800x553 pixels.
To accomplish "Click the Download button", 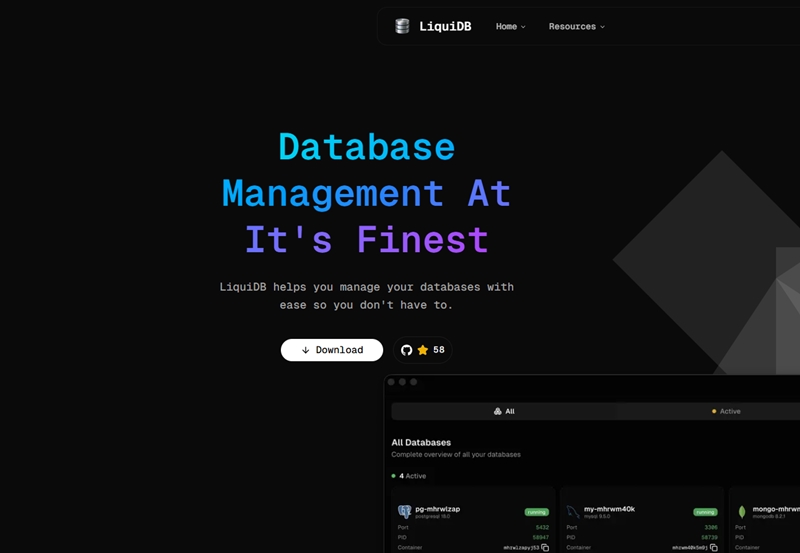I will (332, 350).
